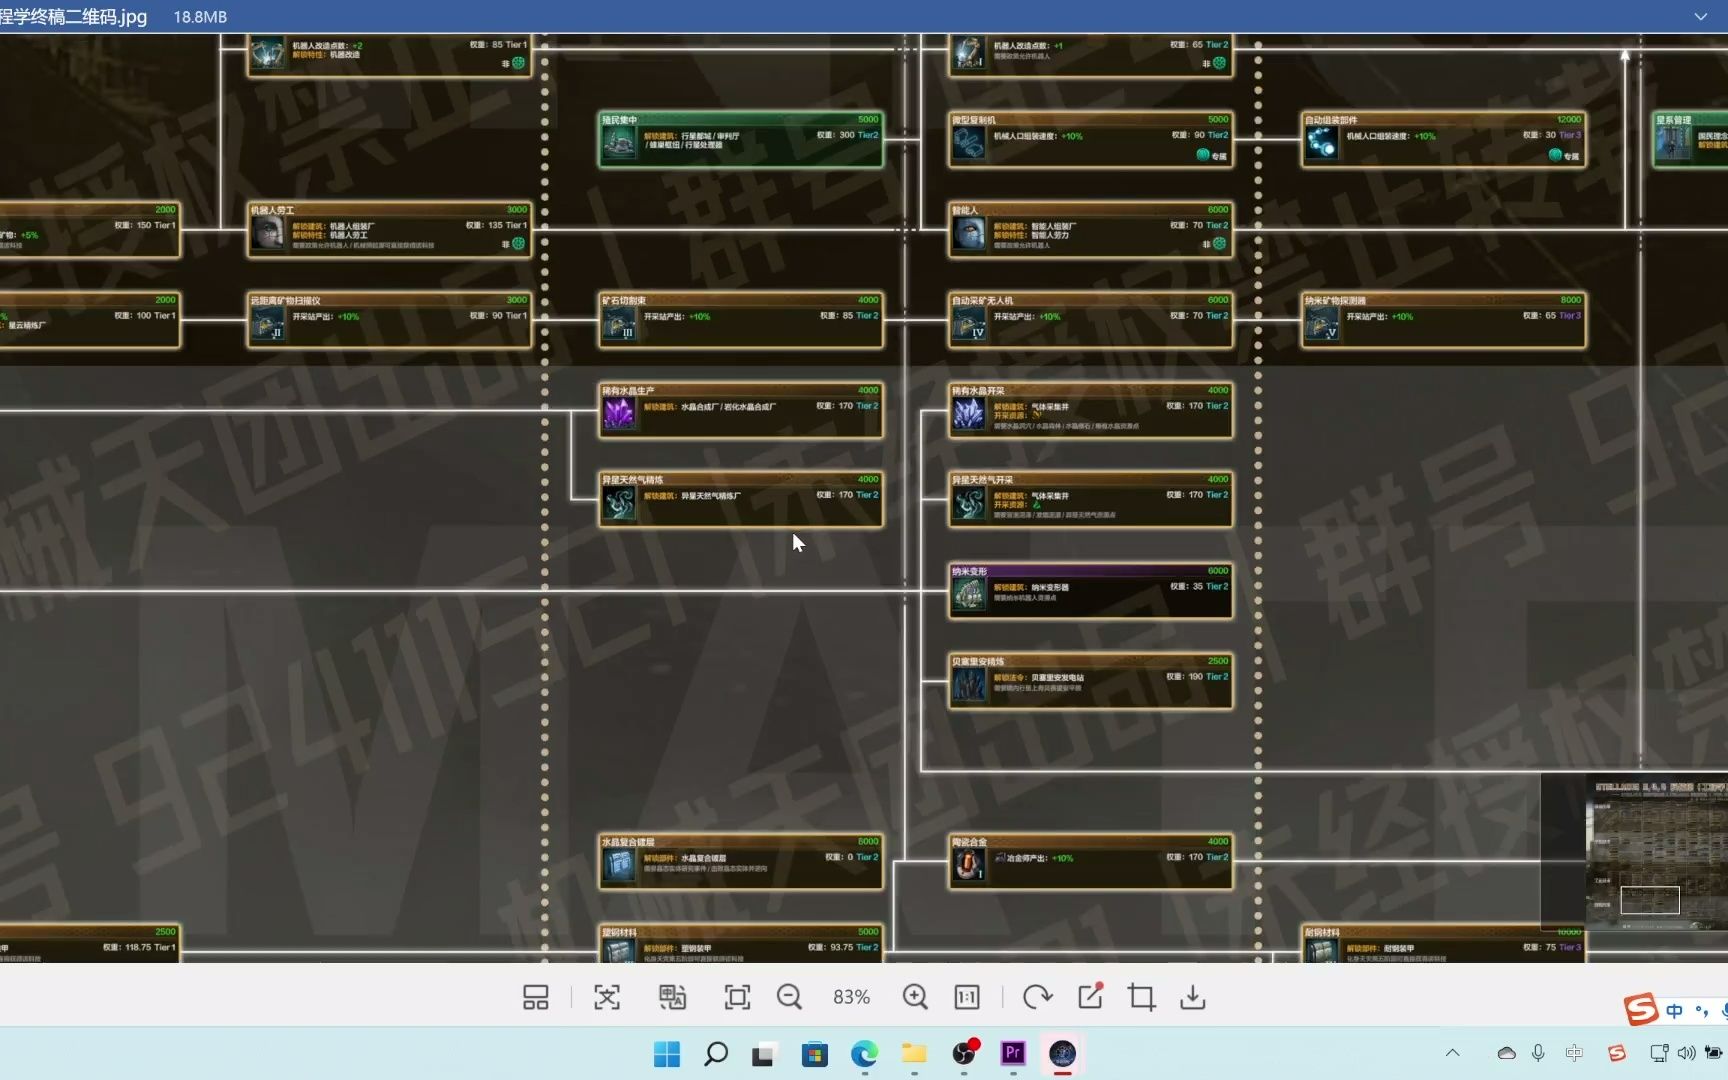Click the purple crystal 稀有水晶生产 icon
Screen dimensions: 1728x1080
point(618,414)
